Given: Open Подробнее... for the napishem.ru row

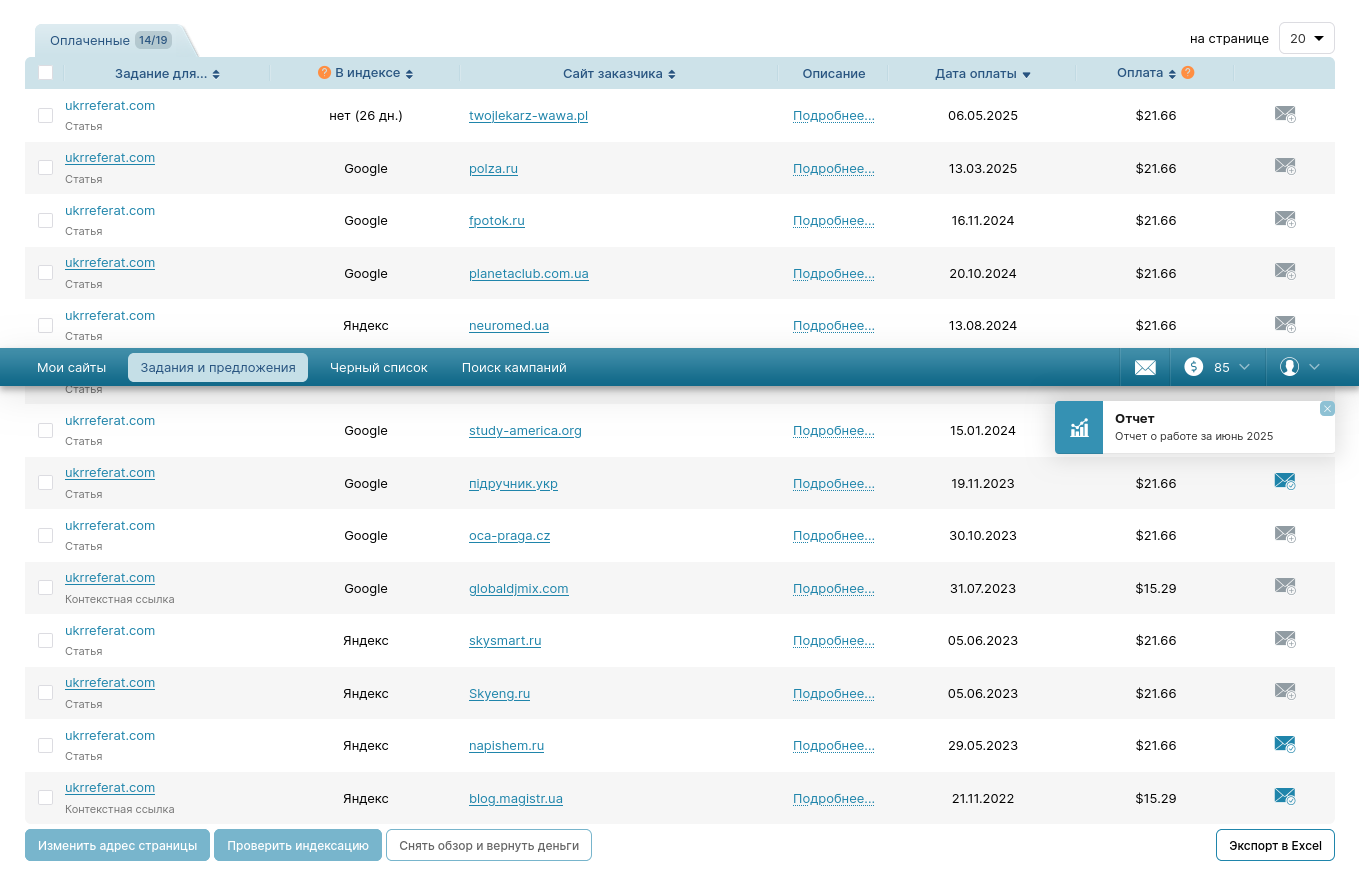Looking at the screenshot, I should coord(834,746).
